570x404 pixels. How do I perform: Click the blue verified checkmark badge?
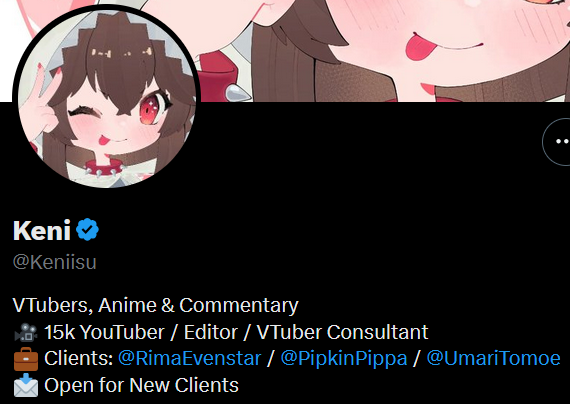[x=87, y=229]
